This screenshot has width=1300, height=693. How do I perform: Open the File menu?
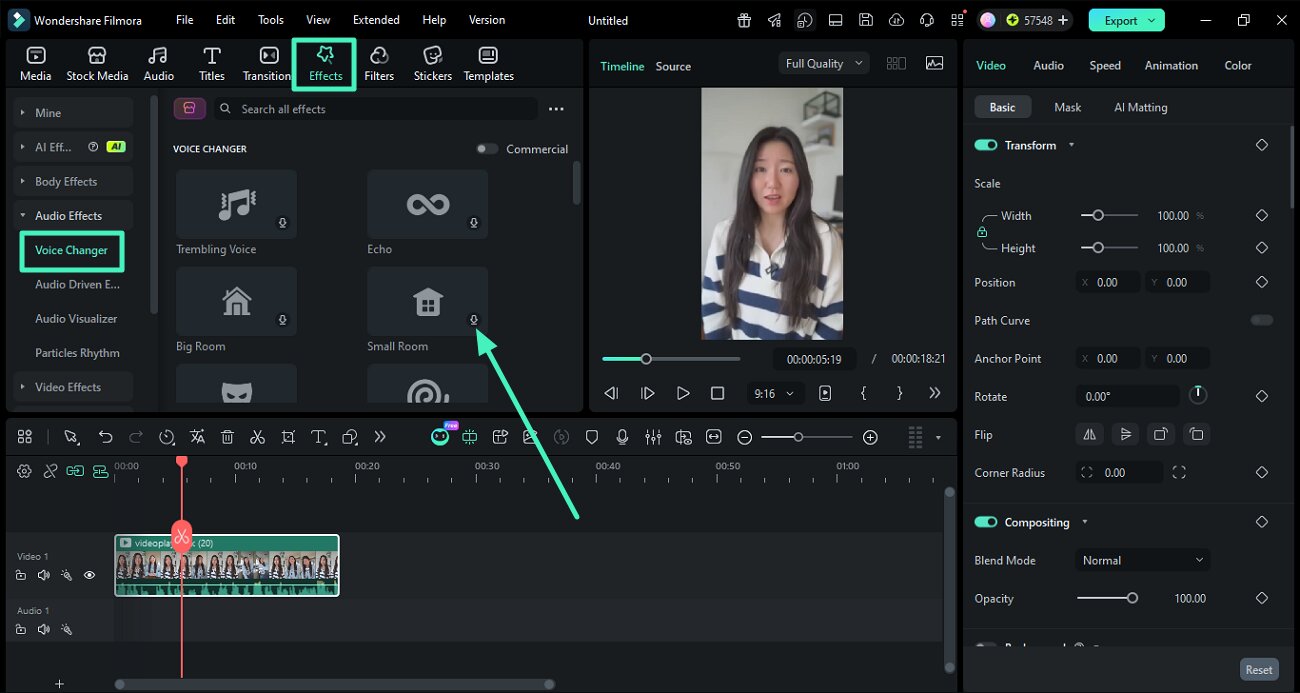[x=185, y=20]
